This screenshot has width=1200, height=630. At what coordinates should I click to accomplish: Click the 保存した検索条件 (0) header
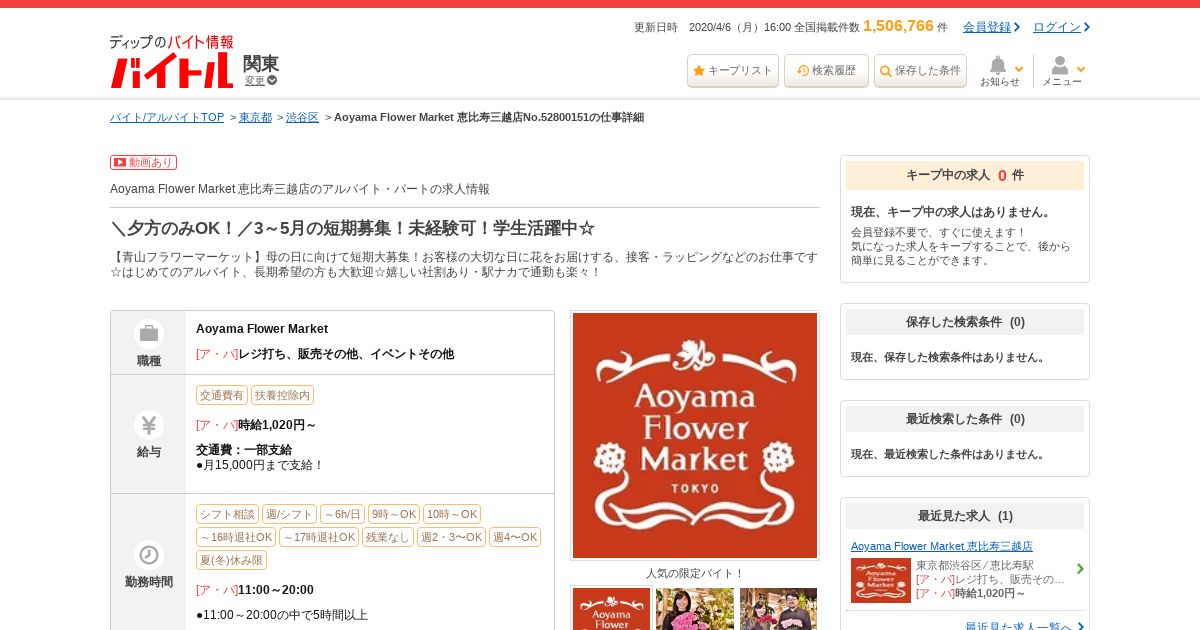coord(965,322)
